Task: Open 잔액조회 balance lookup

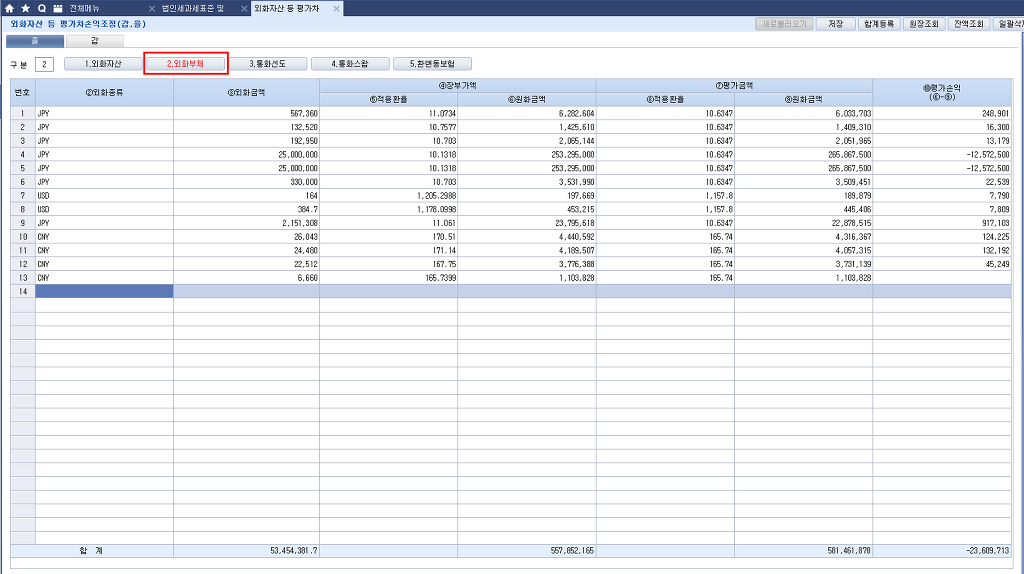Action: (969, 23)
